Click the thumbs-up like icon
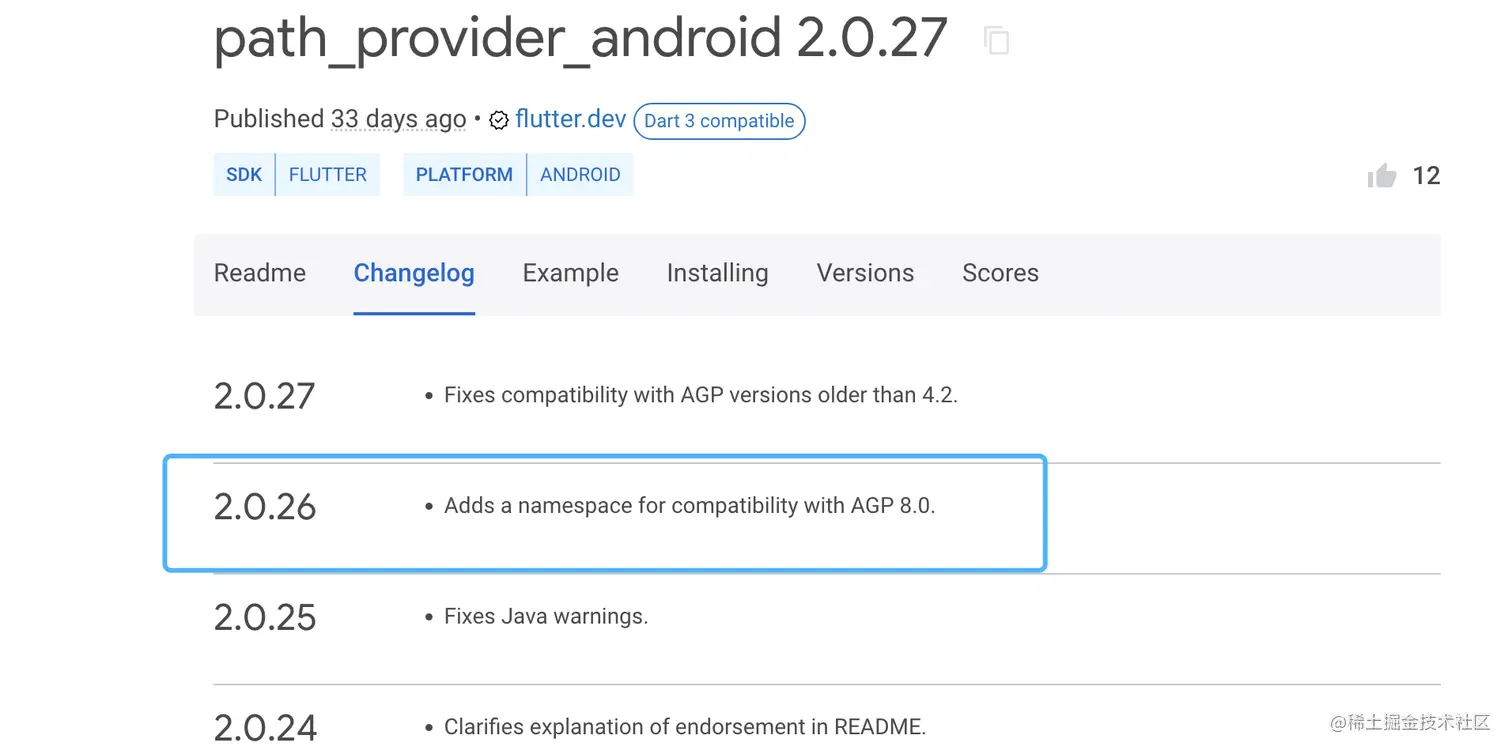Screen dimensions: 1512x754 point(1382,176)
